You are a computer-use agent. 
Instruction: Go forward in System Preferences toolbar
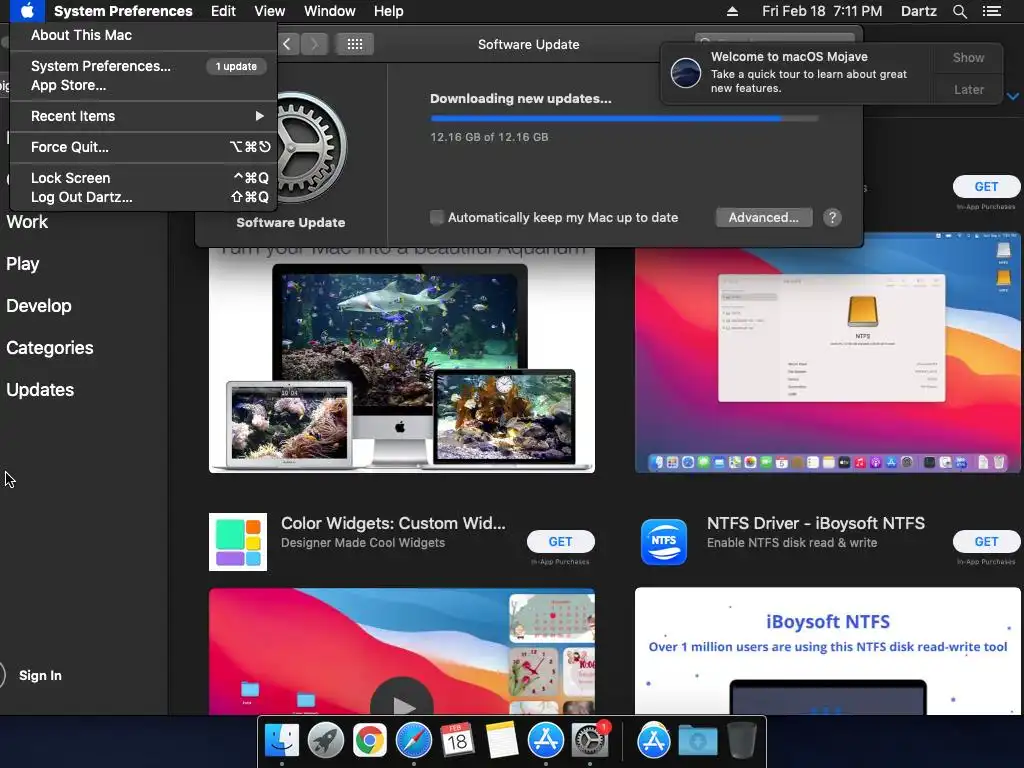[x=314, y=44]
